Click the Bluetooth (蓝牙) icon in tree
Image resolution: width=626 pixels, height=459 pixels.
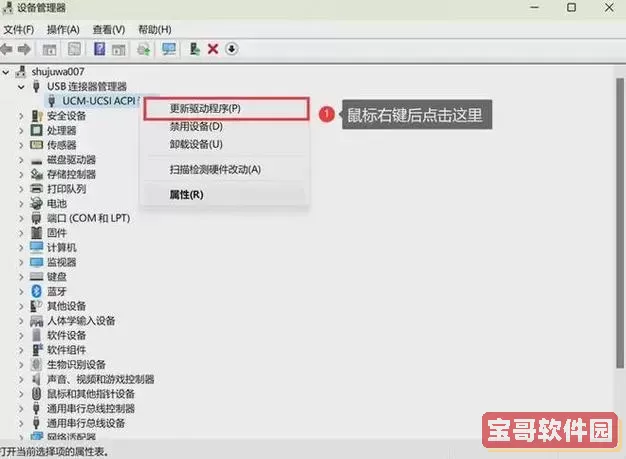pyautogui.click(x=37, y=291)
